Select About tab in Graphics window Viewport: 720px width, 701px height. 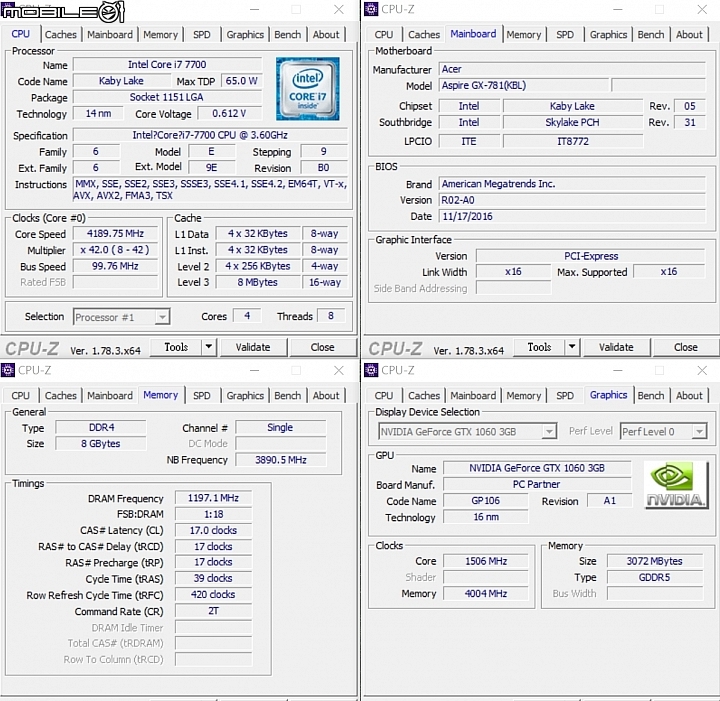point(689,396)
